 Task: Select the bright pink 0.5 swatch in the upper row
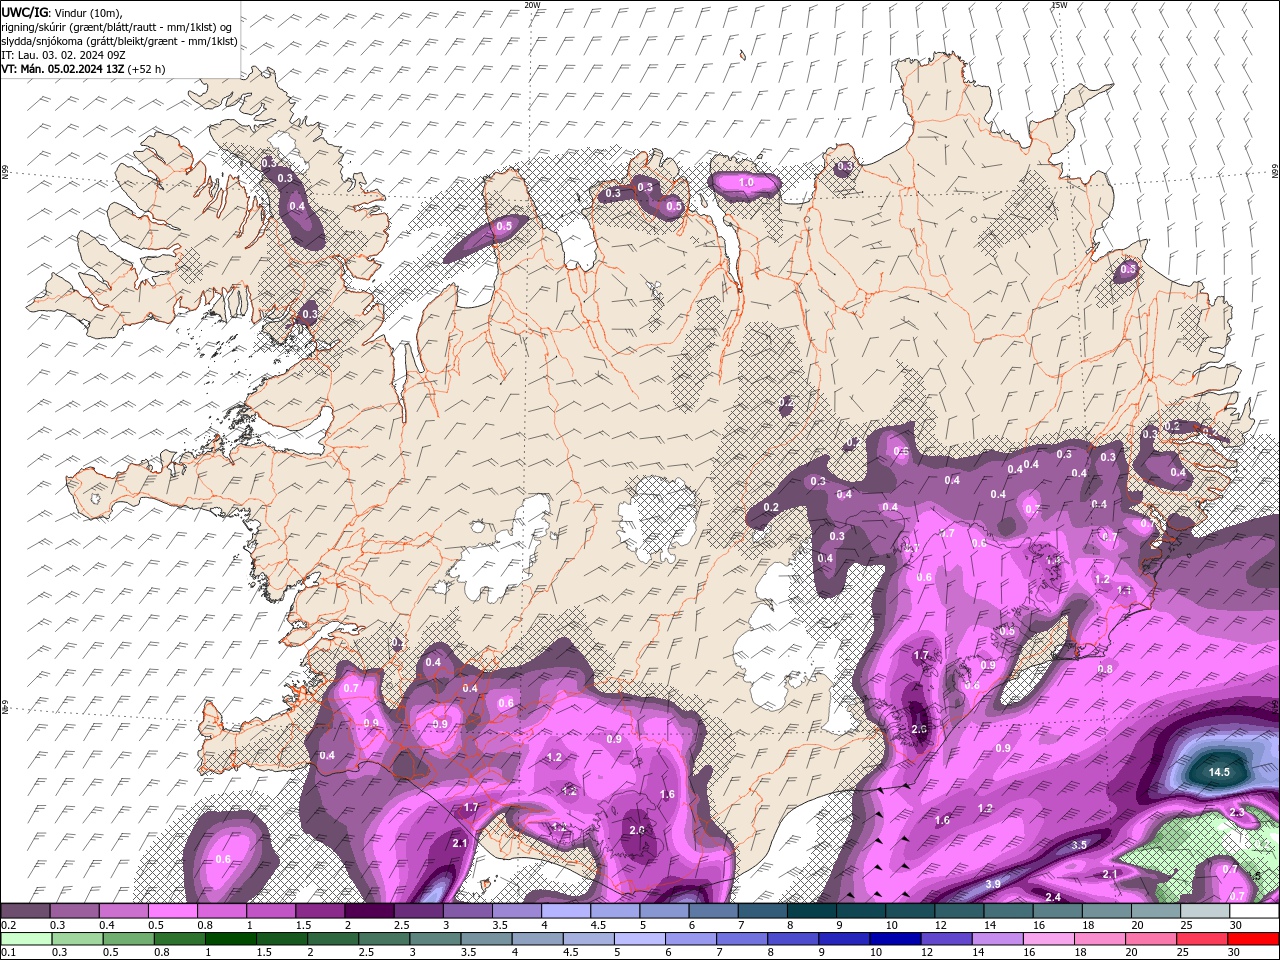tap(172, 911)
